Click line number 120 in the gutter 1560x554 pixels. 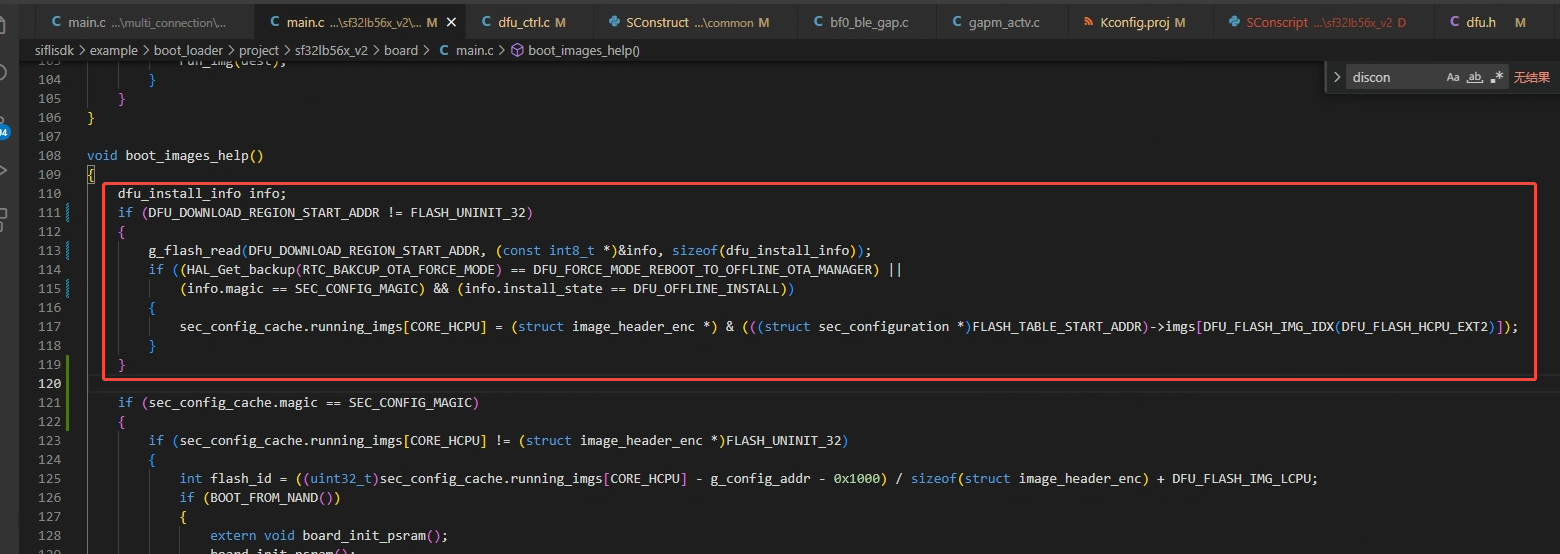(x=49, y=384)
